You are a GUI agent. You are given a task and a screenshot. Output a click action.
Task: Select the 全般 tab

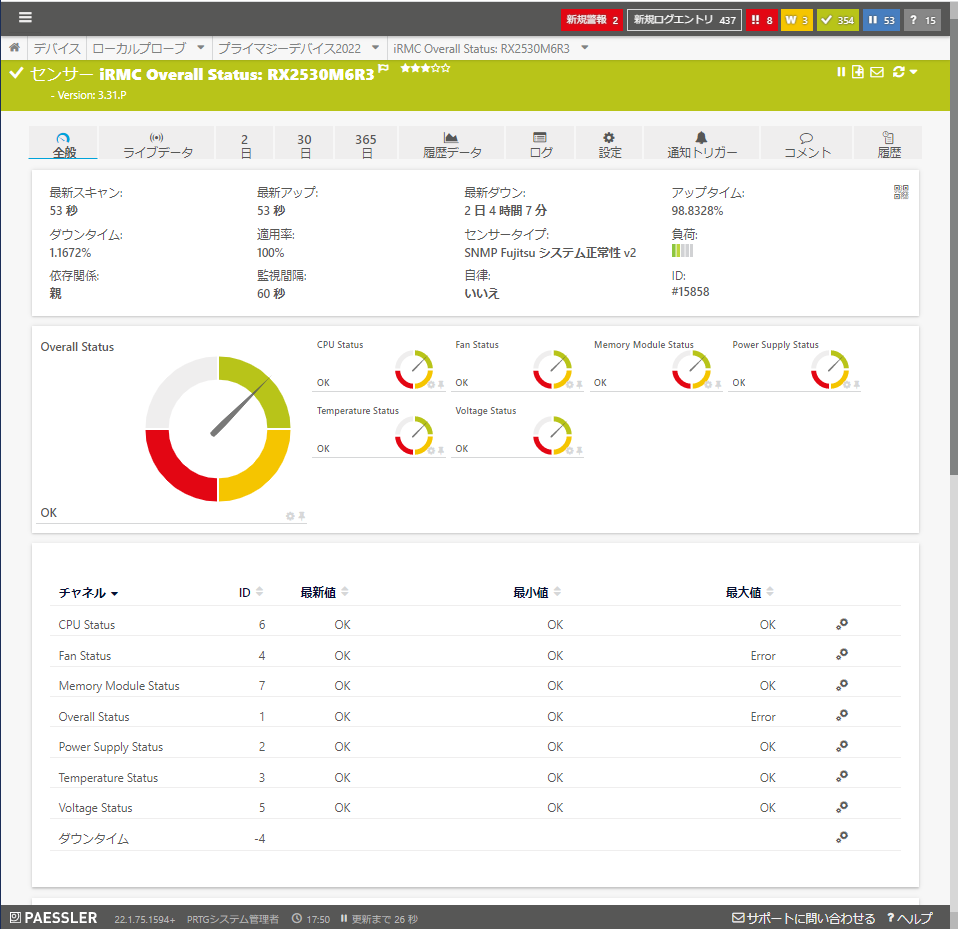pyautogui.click(x=64, y=144)
